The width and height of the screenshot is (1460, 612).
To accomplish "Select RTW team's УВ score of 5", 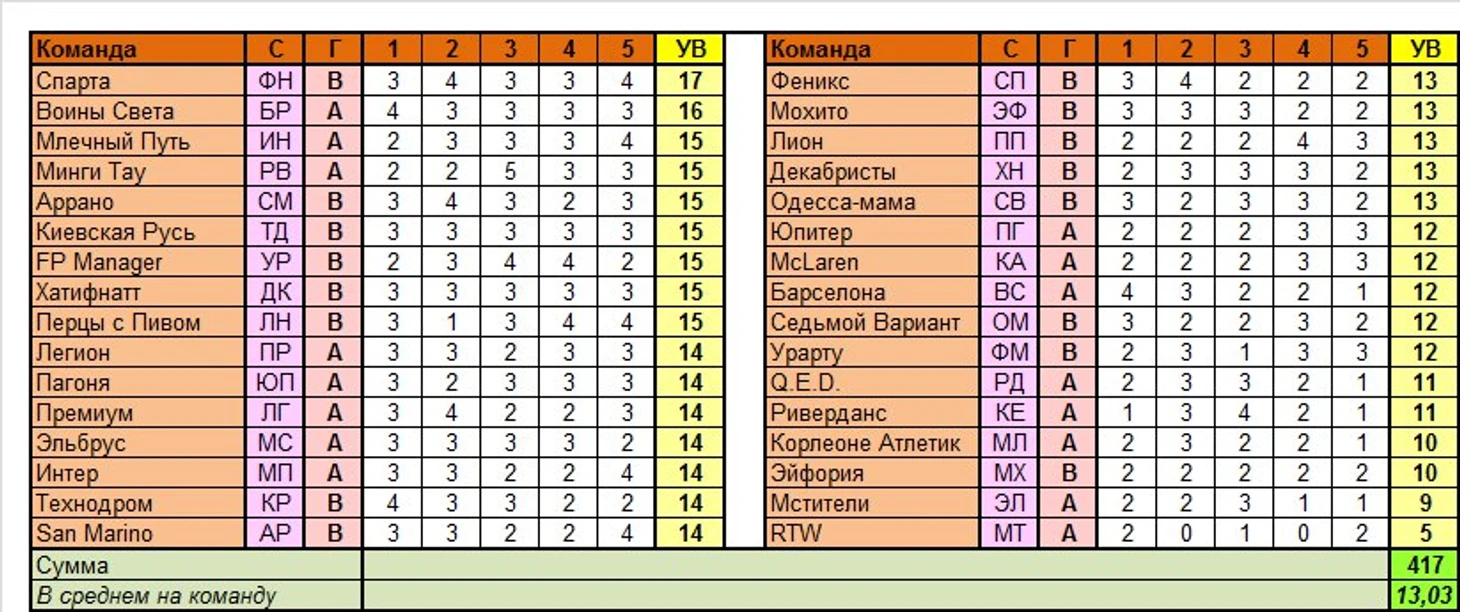I will (1424, 533).
